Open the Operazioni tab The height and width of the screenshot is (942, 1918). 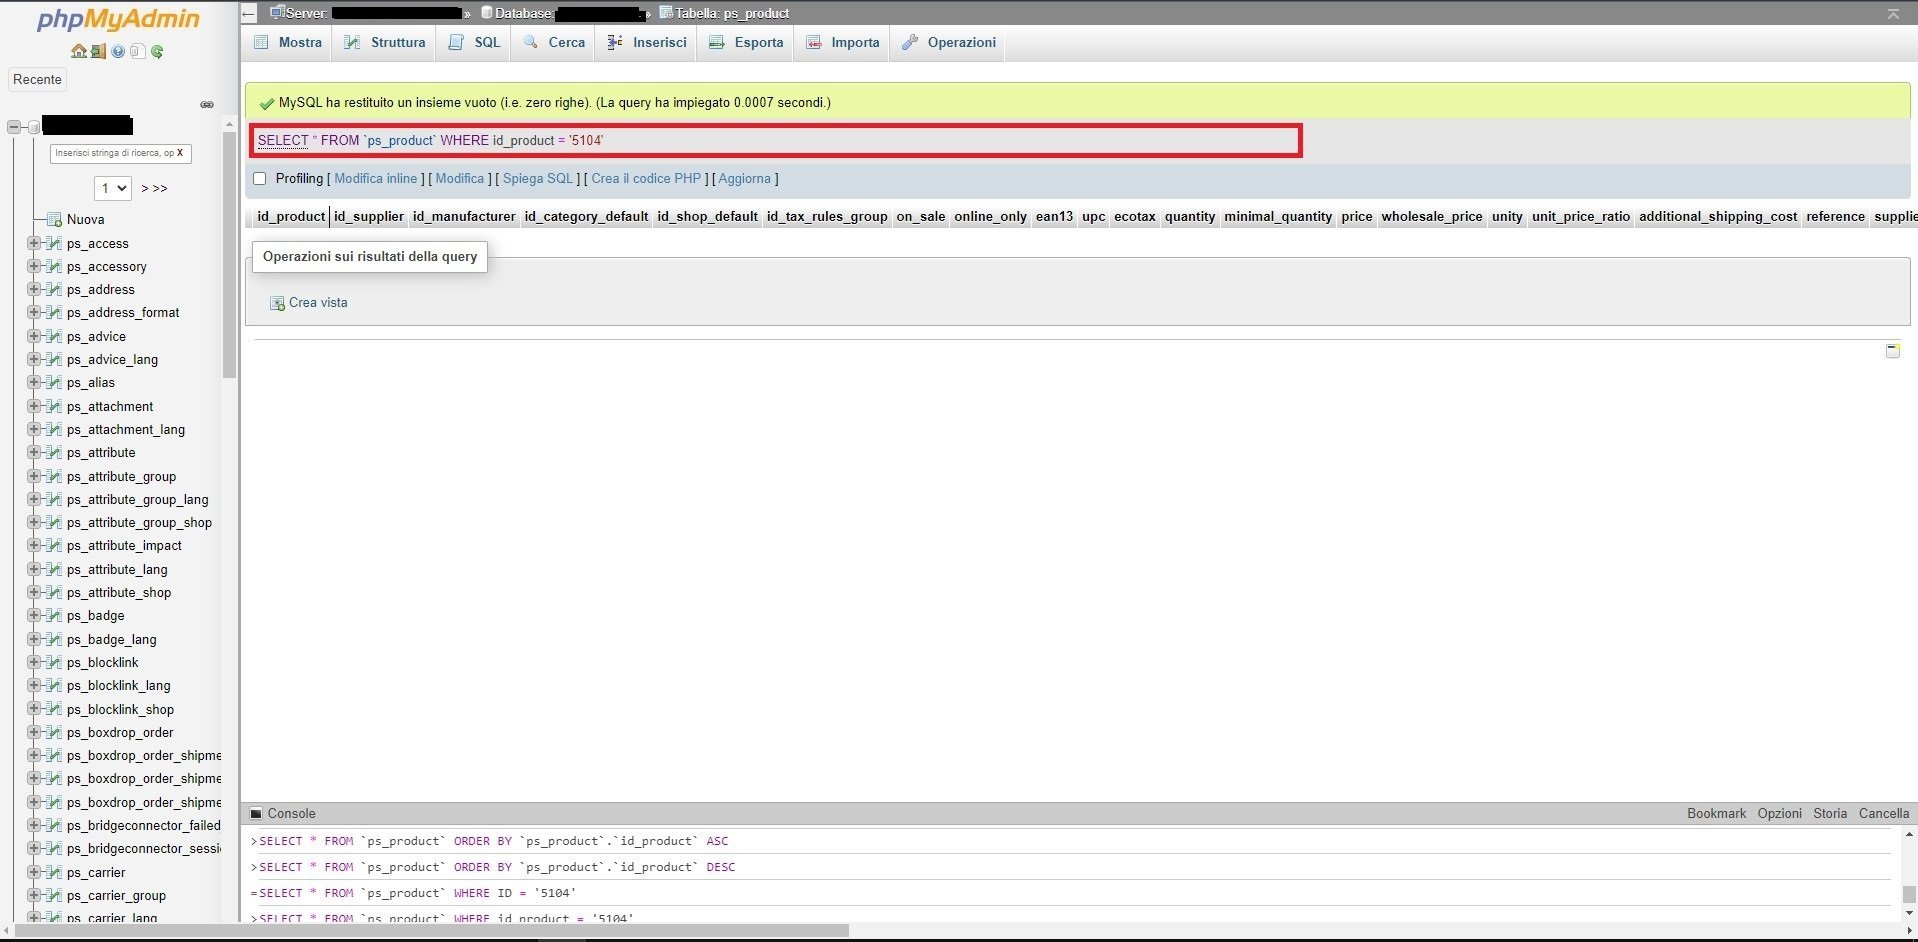click(949, 42)
